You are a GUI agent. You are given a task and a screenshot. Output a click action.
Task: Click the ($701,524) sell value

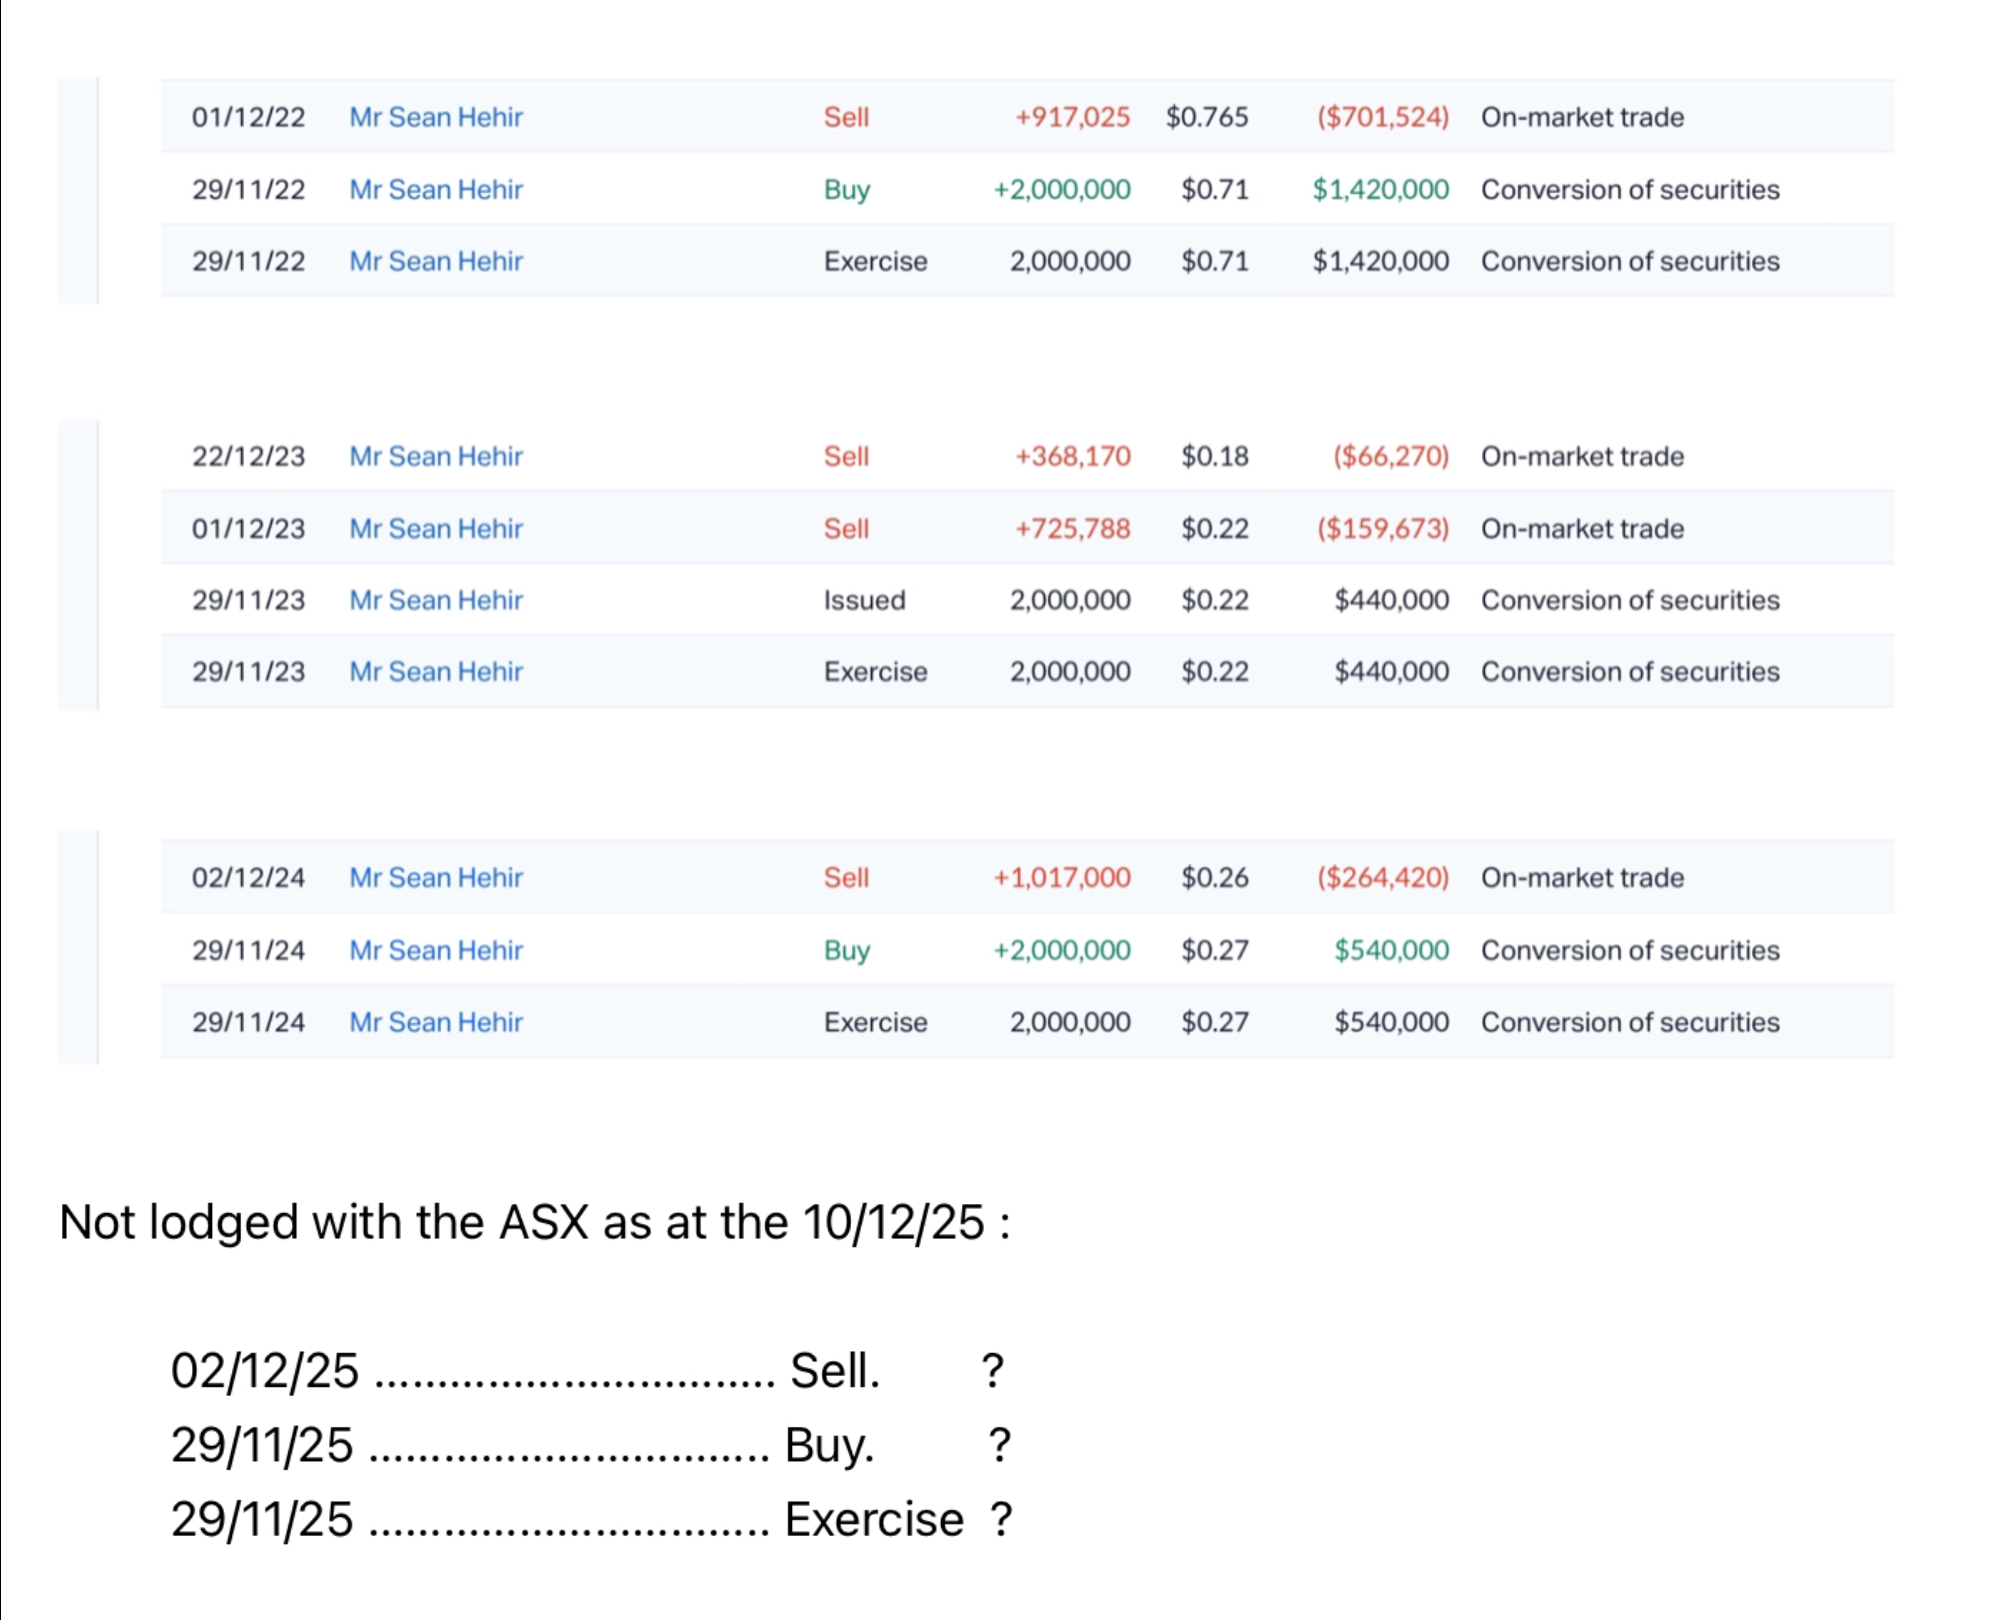click(1382, 117)
